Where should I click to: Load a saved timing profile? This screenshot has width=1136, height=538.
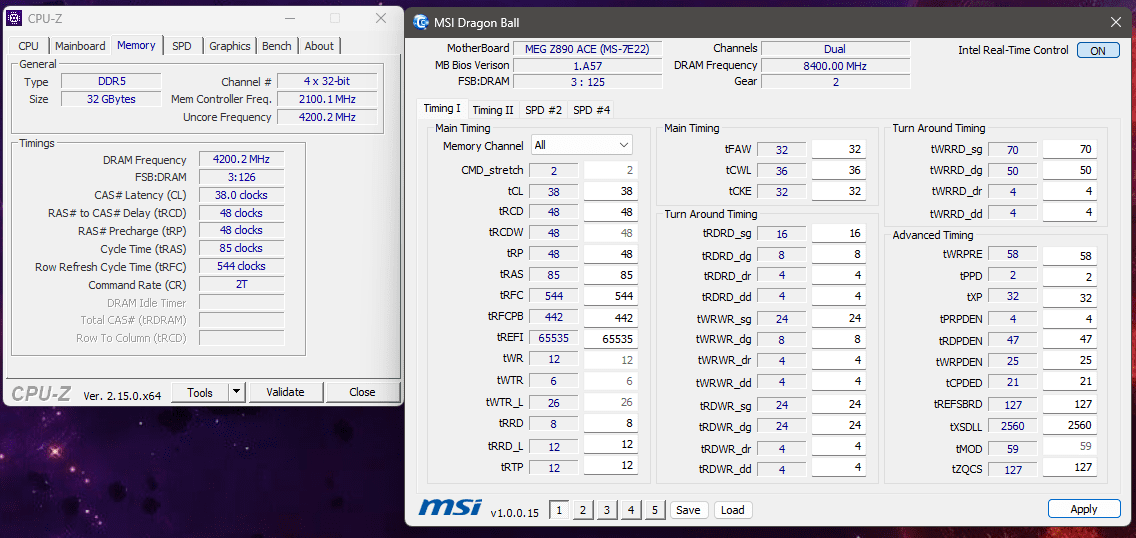pyautogui.click(x=732, y=510)
